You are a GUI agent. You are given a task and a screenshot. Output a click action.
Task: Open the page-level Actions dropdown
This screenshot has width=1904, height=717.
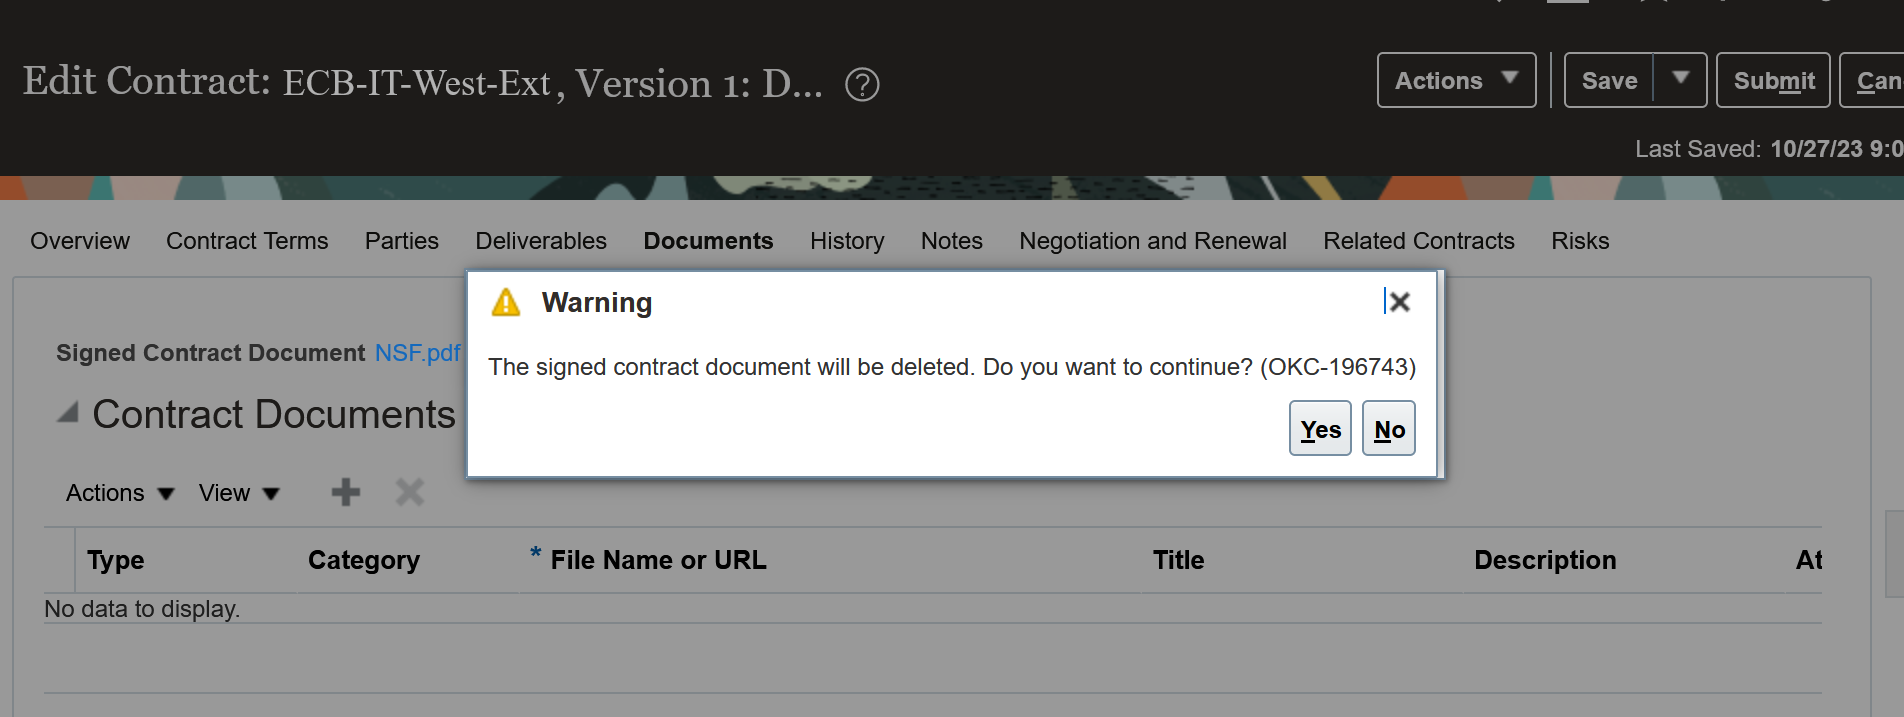click(1455, 80)
